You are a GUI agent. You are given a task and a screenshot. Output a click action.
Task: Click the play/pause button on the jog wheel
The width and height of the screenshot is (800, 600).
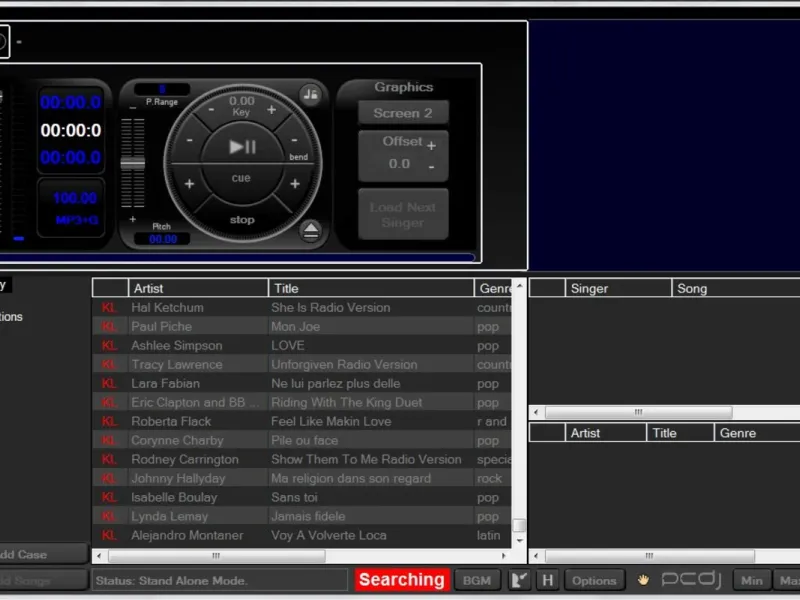pyautogui.click(x=242, y=147)
